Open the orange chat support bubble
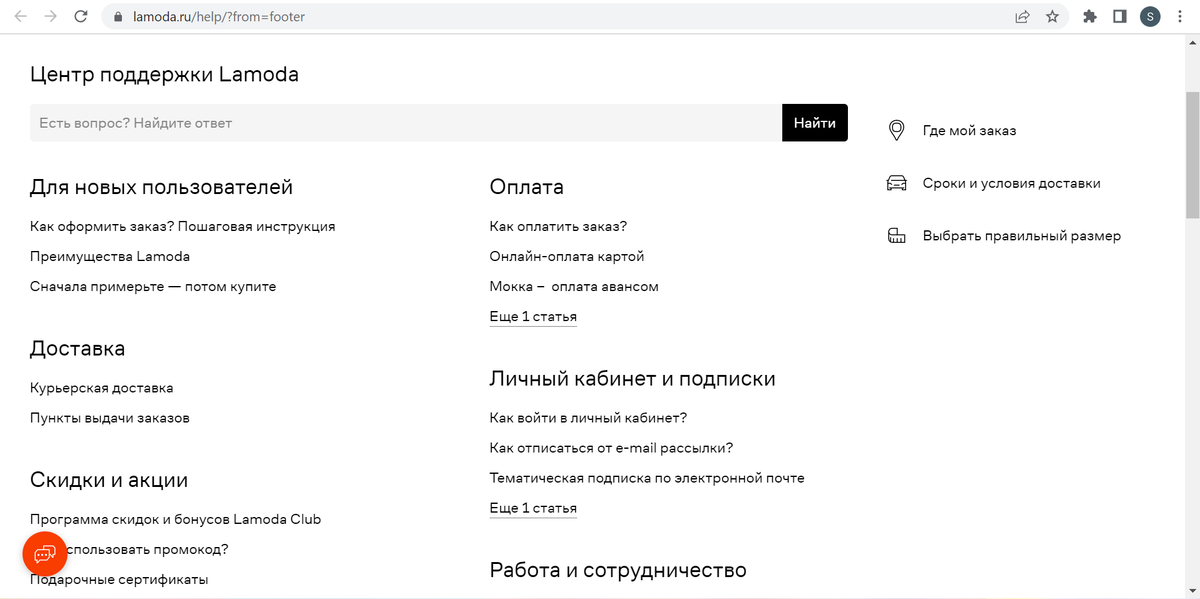Viewport: 1200px width, 599px height. [46, 553]
